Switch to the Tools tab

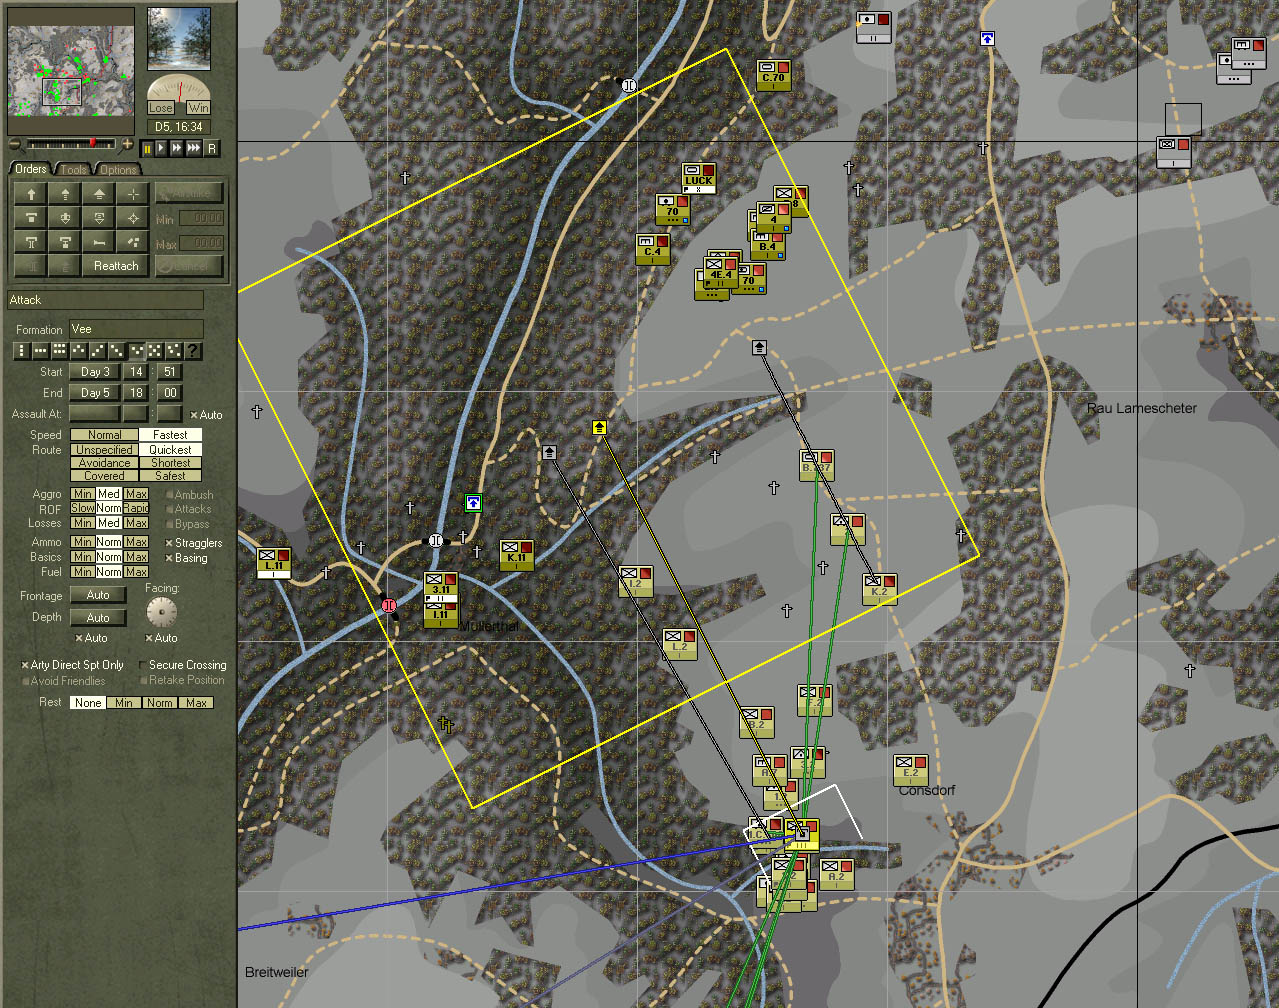(x=74, y=170)
